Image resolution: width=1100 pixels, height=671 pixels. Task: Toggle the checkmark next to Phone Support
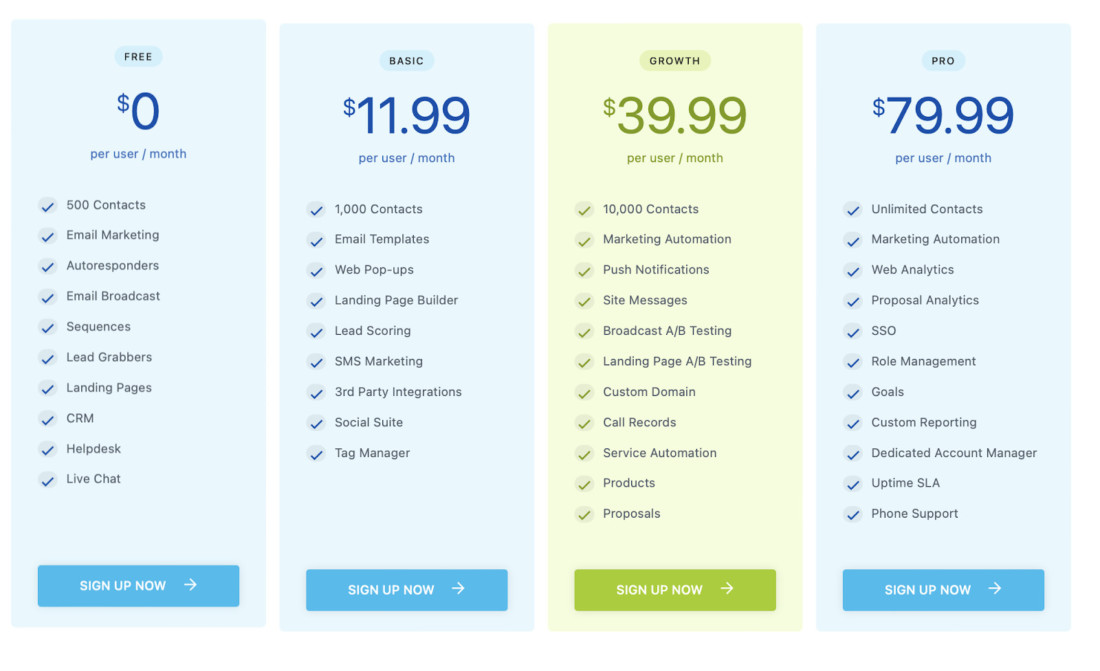coord(853,513)
